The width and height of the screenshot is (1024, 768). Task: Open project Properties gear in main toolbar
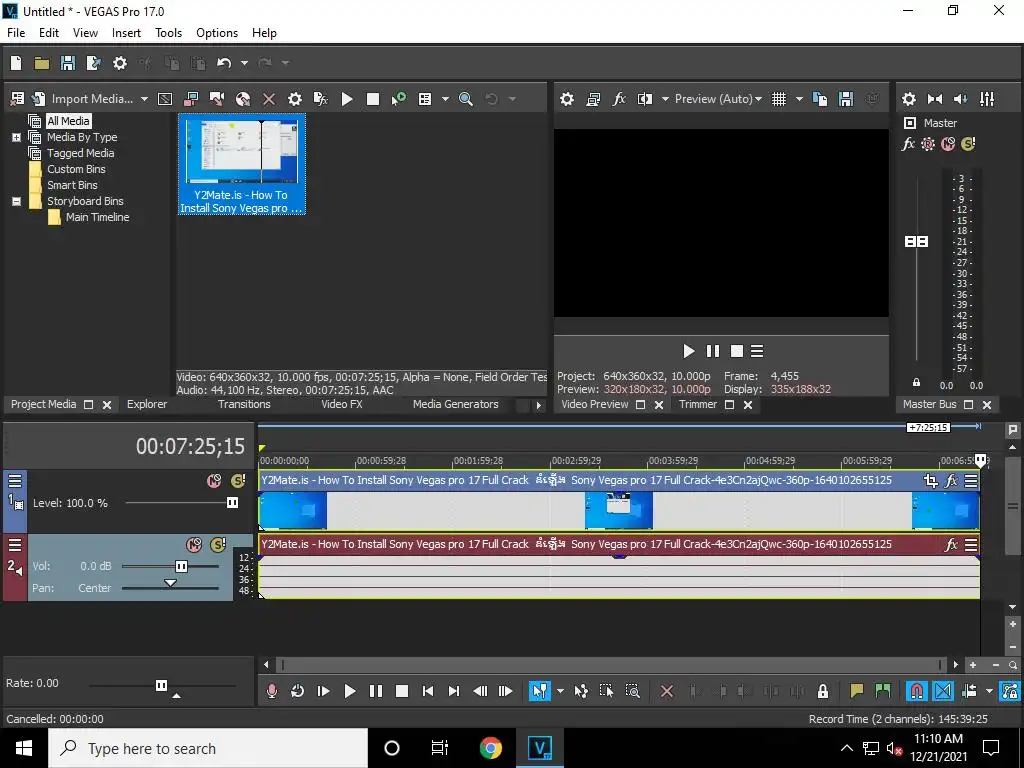[x=120, y=63]
